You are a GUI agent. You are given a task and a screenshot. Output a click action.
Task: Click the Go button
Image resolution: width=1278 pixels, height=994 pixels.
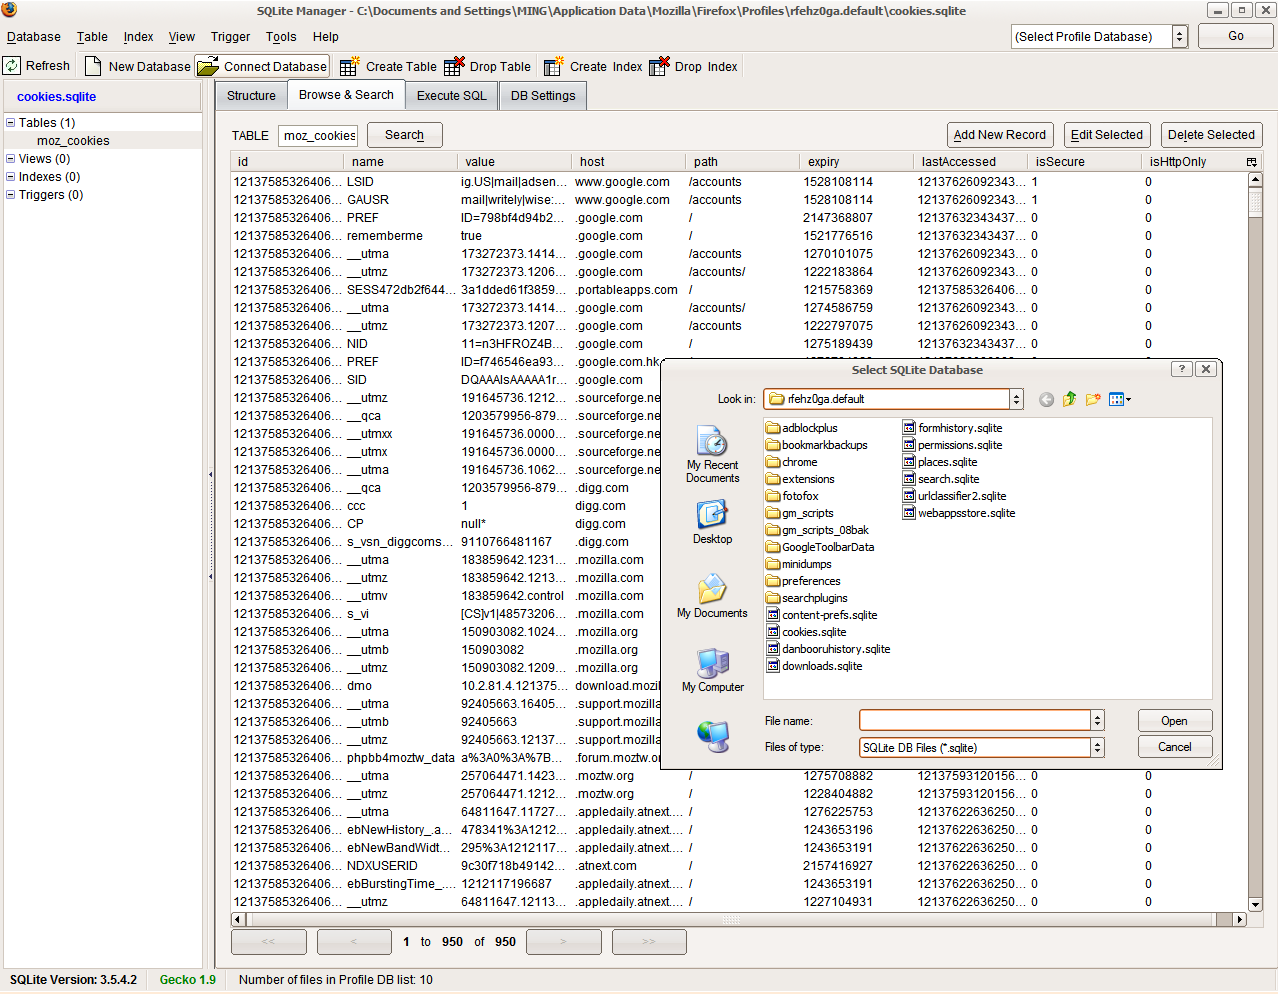tap(1236, 36)
